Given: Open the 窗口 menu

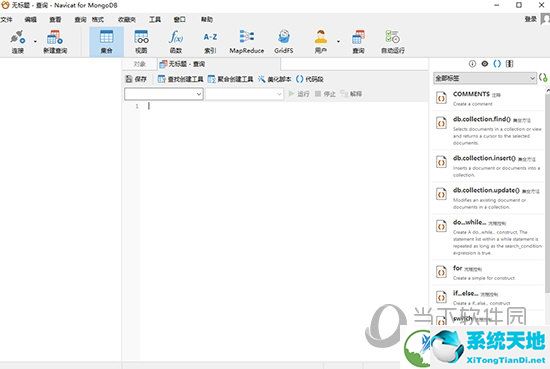Looking at the screenshot, I should coord(180,19).
